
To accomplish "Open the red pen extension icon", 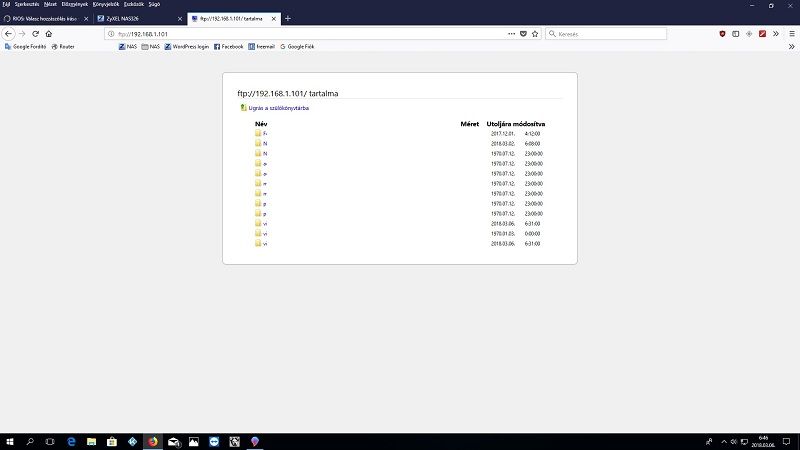I will click(762, 34).
